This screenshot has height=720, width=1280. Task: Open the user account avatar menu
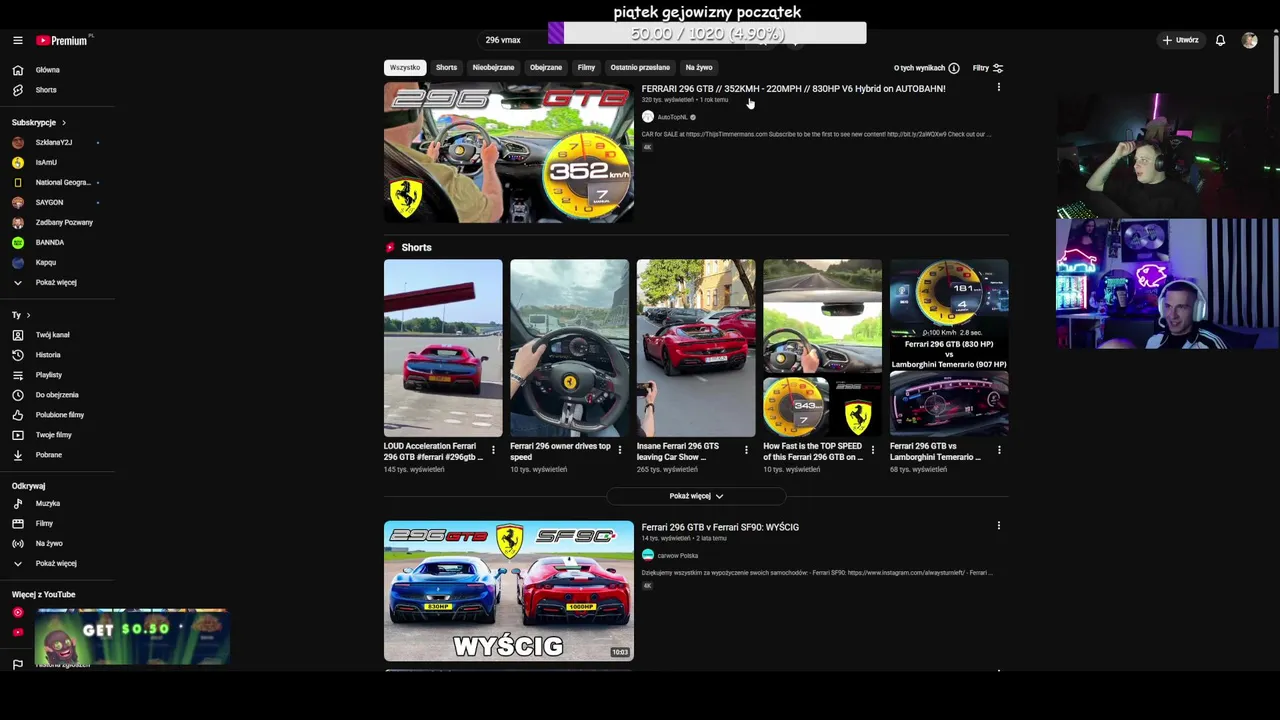coord(1249,40)
